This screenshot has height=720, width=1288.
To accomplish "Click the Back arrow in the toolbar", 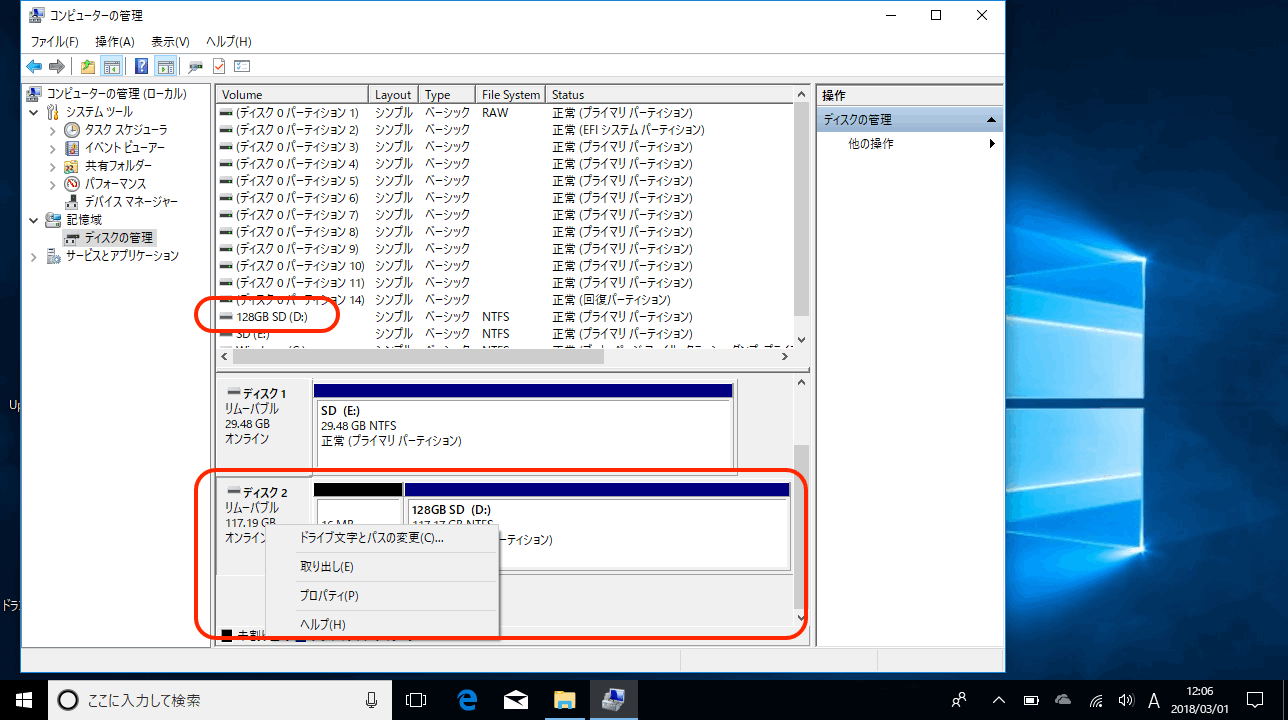I will 34,67.
